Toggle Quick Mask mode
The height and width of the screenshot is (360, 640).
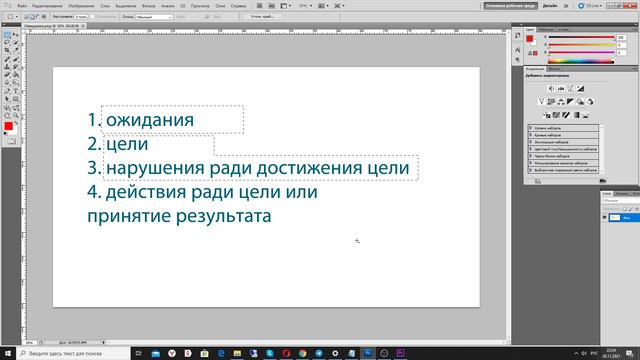[11, 141]
